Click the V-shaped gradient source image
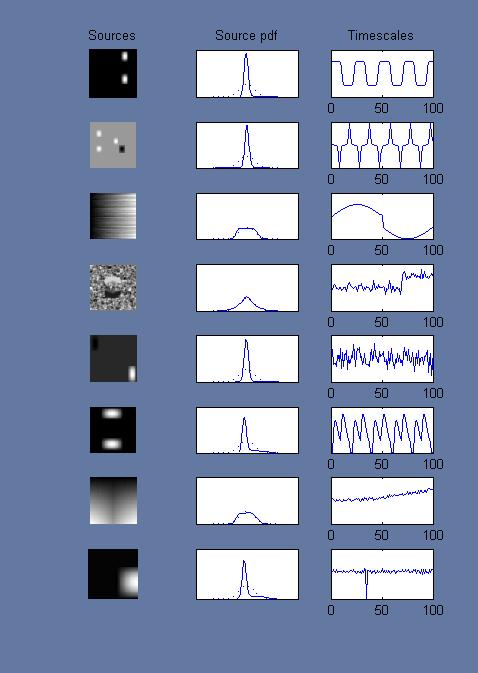Viewport: 478px width, 673px height. click(113, 500)
